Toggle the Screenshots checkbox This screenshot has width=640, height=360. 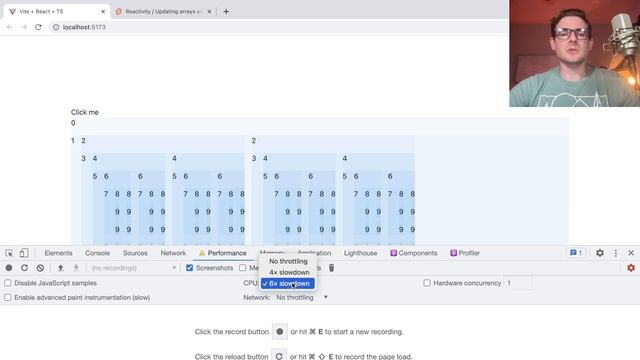[189, 268]
